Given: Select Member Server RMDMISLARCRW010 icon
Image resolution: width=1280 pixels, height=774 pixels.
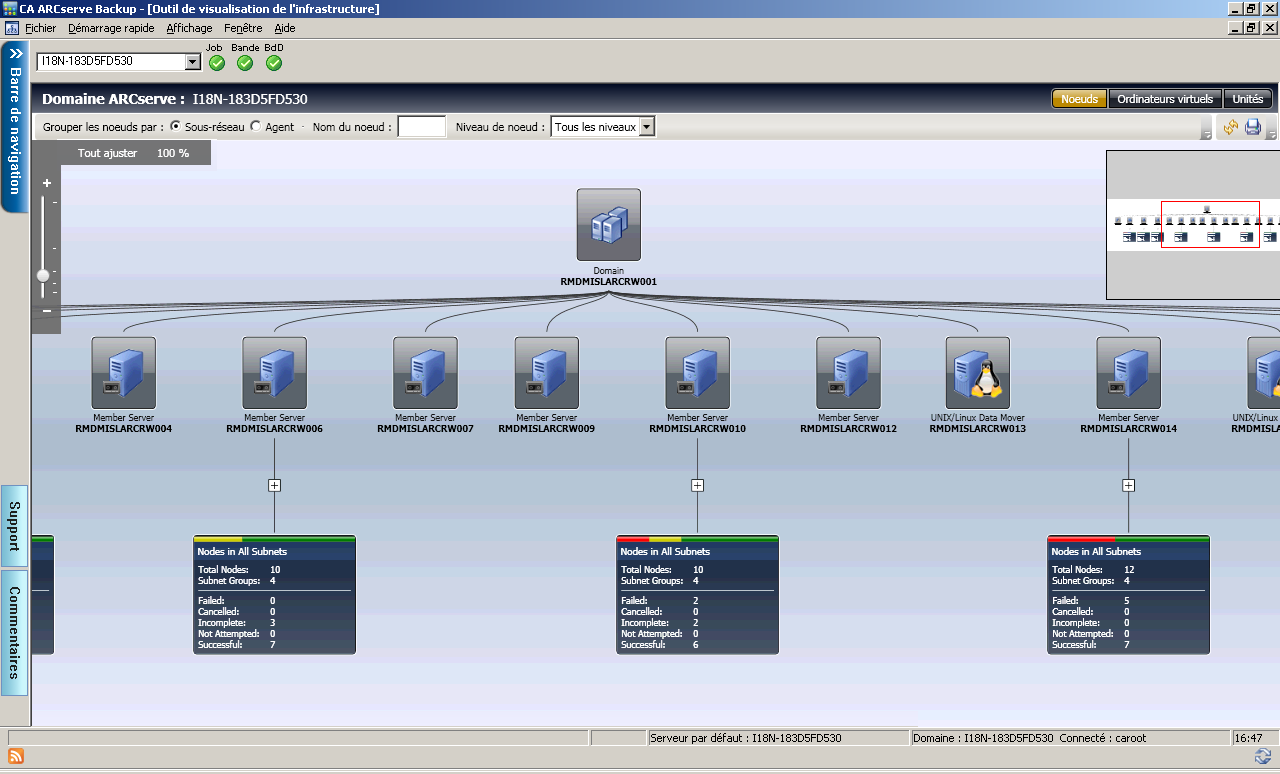Looking at the screenshot, I should point(697,372).
